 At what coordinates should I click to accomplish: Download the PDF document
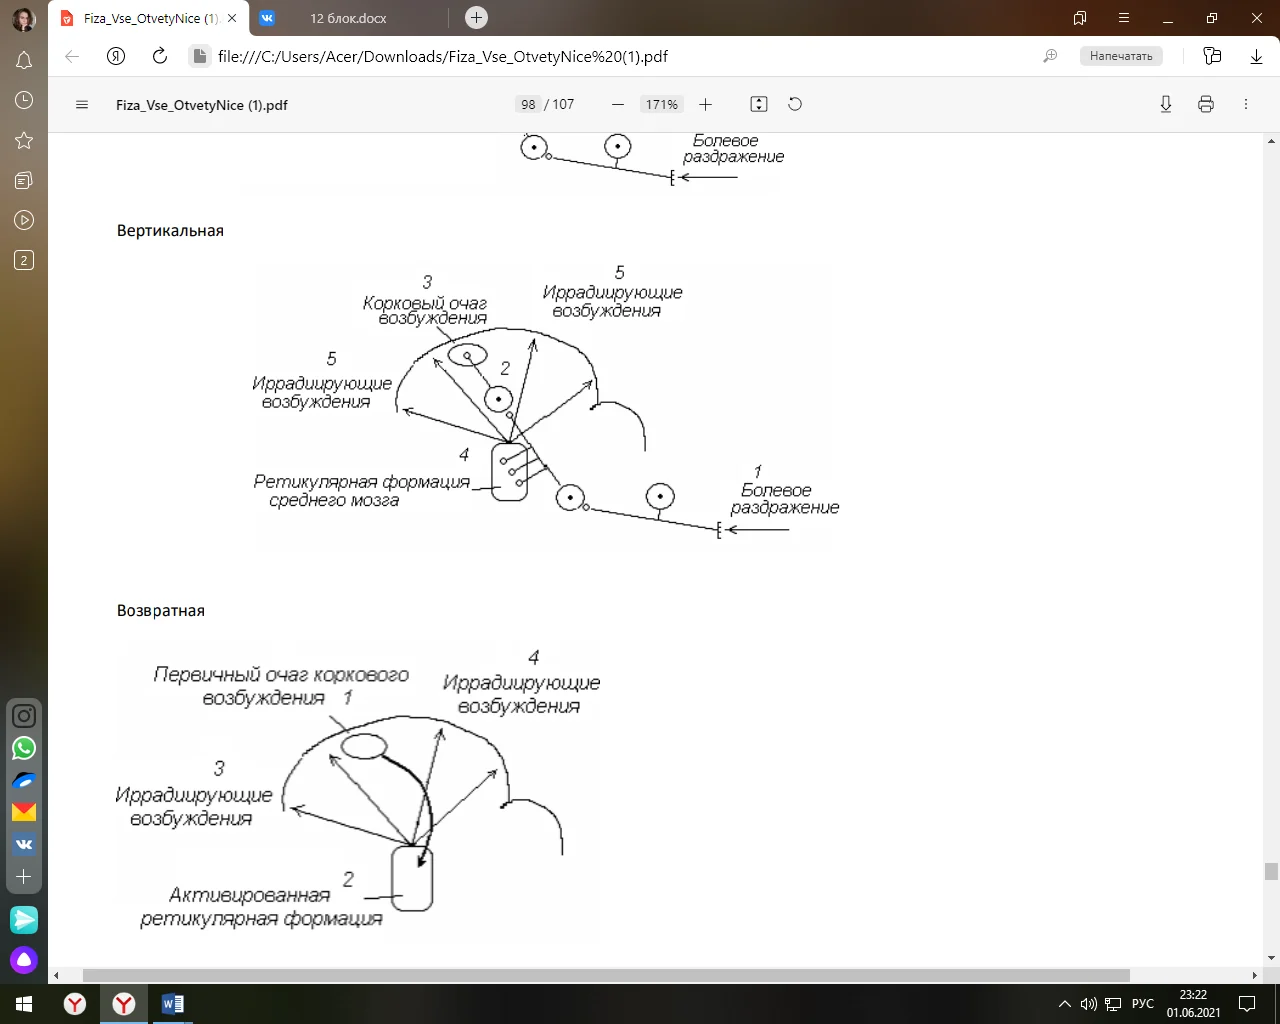pyautogui.click(x=1166, y=105)
